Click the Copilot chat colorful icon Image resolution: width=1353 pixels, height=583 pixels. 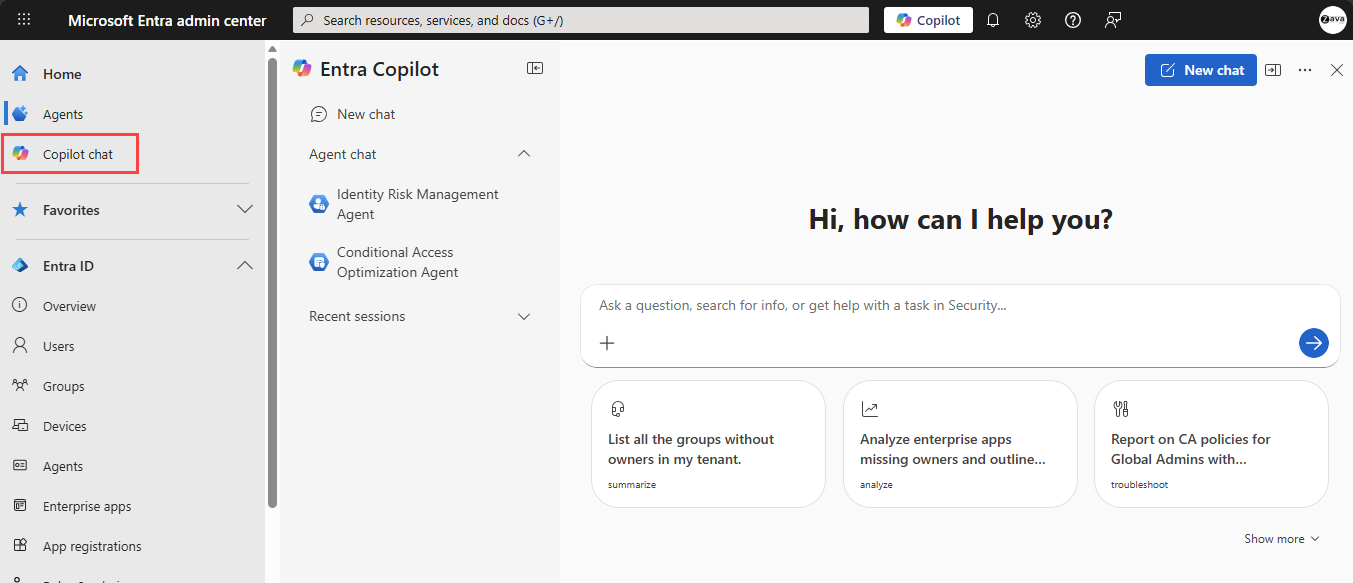tap(20, 154)
